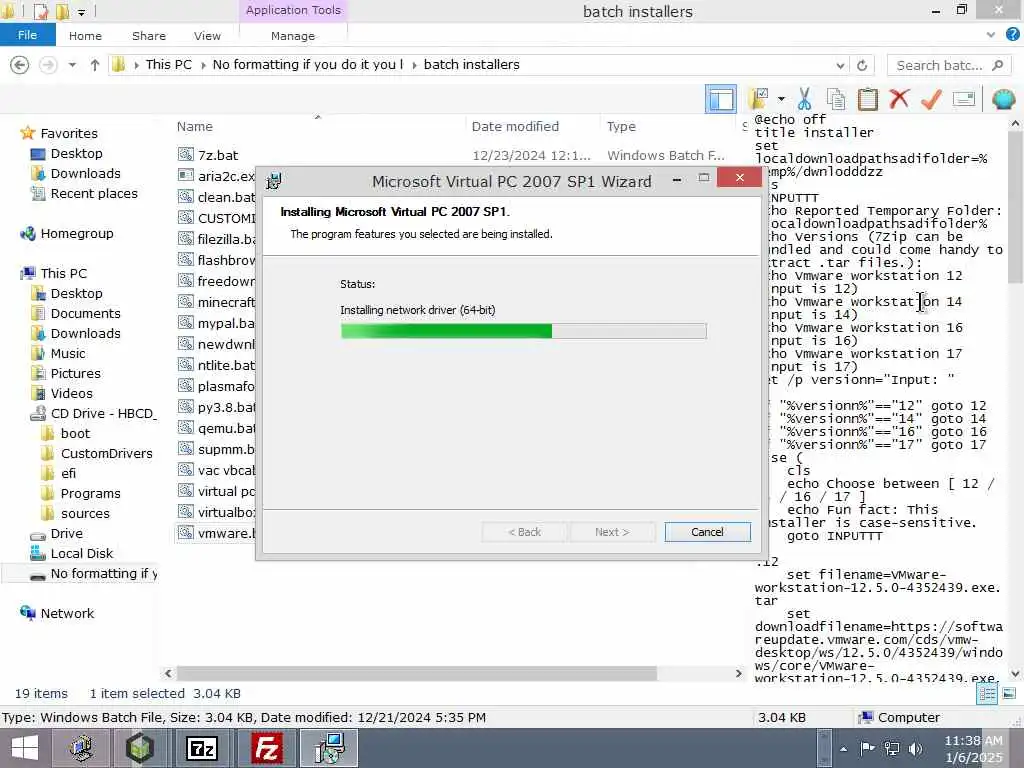1024x768 pixels.
Task: Open the recent locations dropdown arrow
Action: pos(72,65)
